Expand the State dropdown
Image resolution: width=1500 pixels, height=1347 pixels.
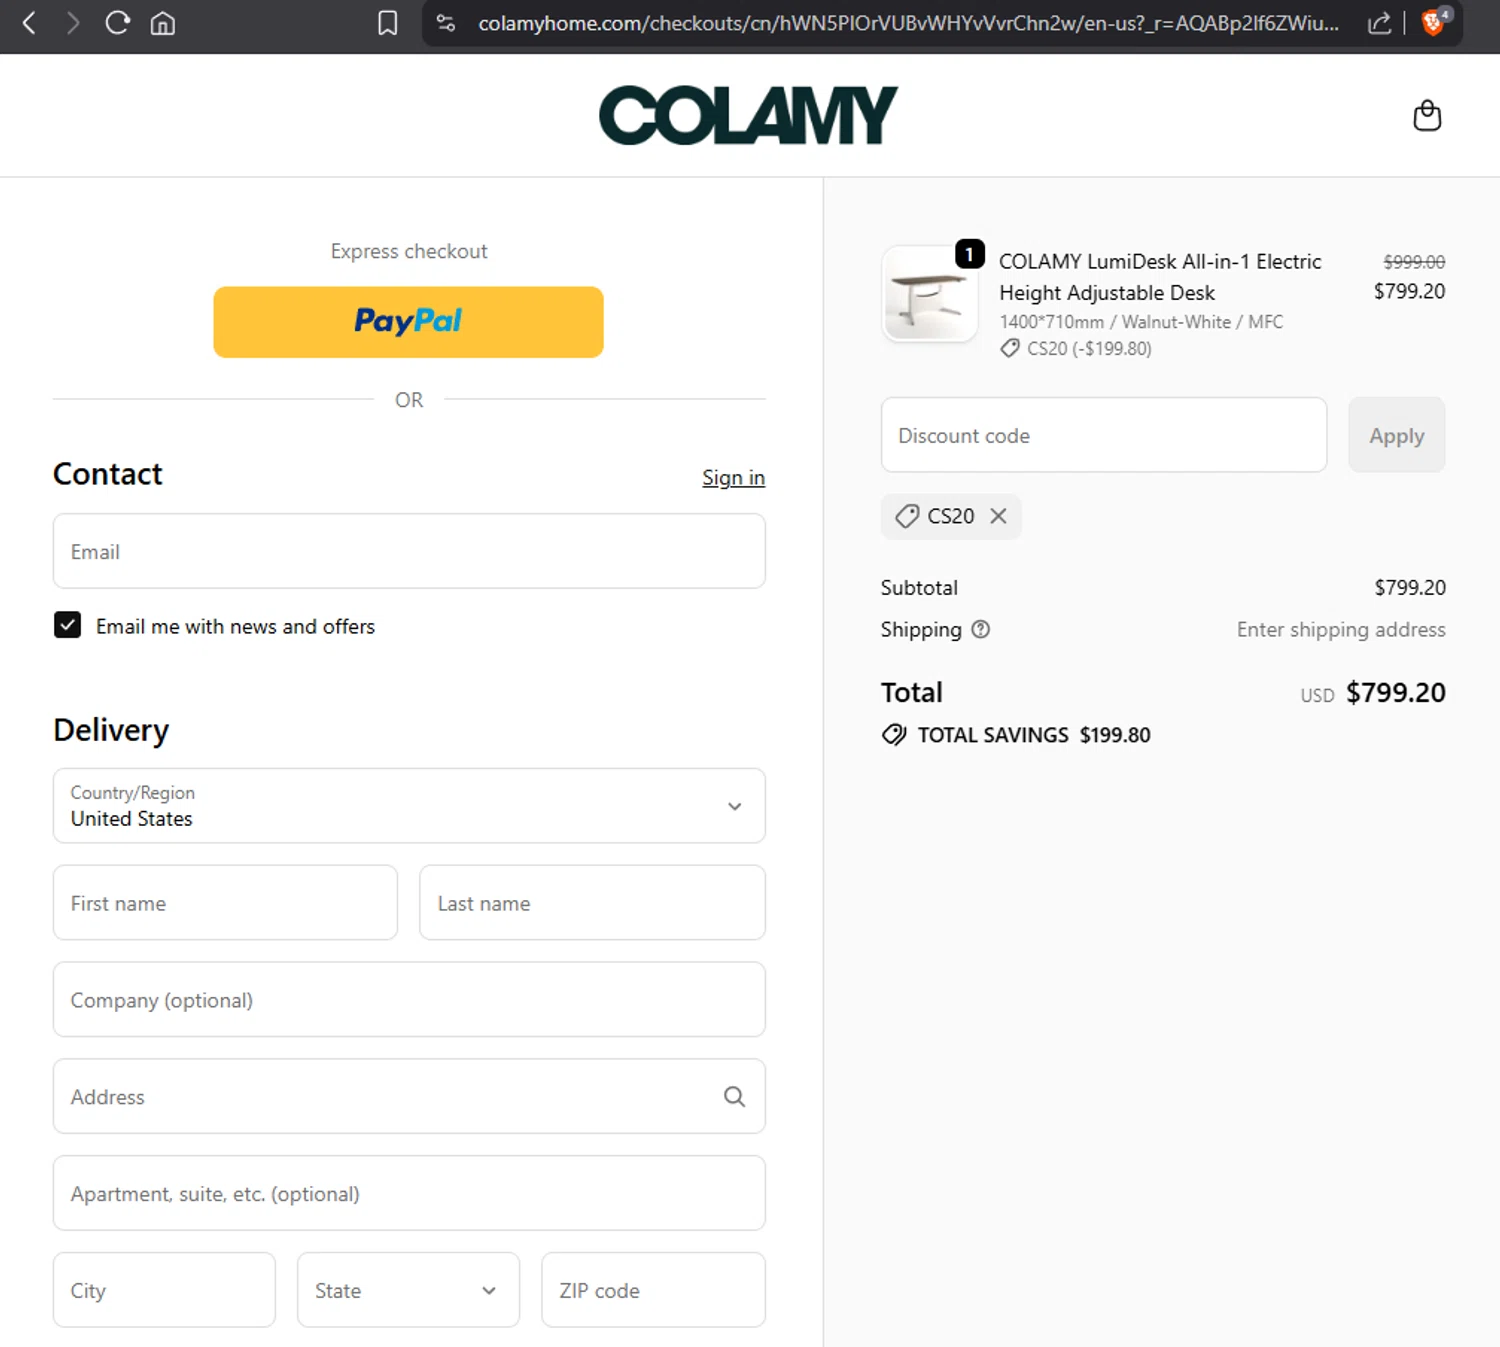(x=408, y=1290)
